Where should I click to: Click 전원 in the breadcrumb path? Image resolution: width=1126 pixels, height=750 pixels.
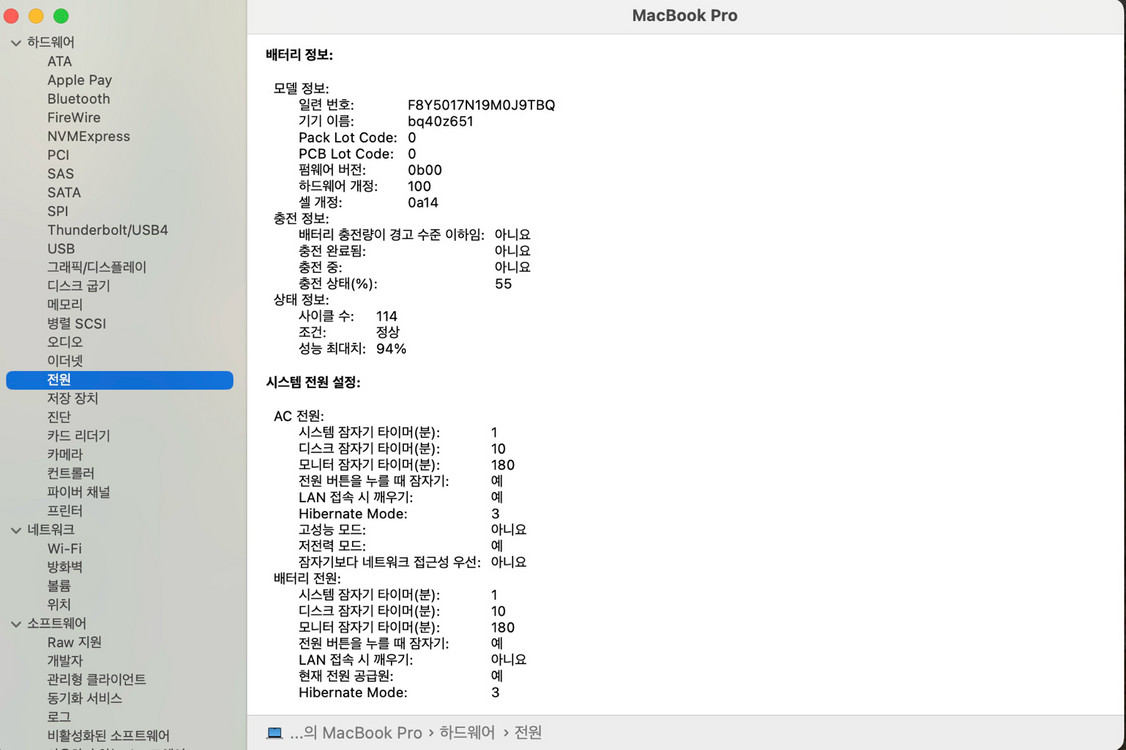click(527, 732)
